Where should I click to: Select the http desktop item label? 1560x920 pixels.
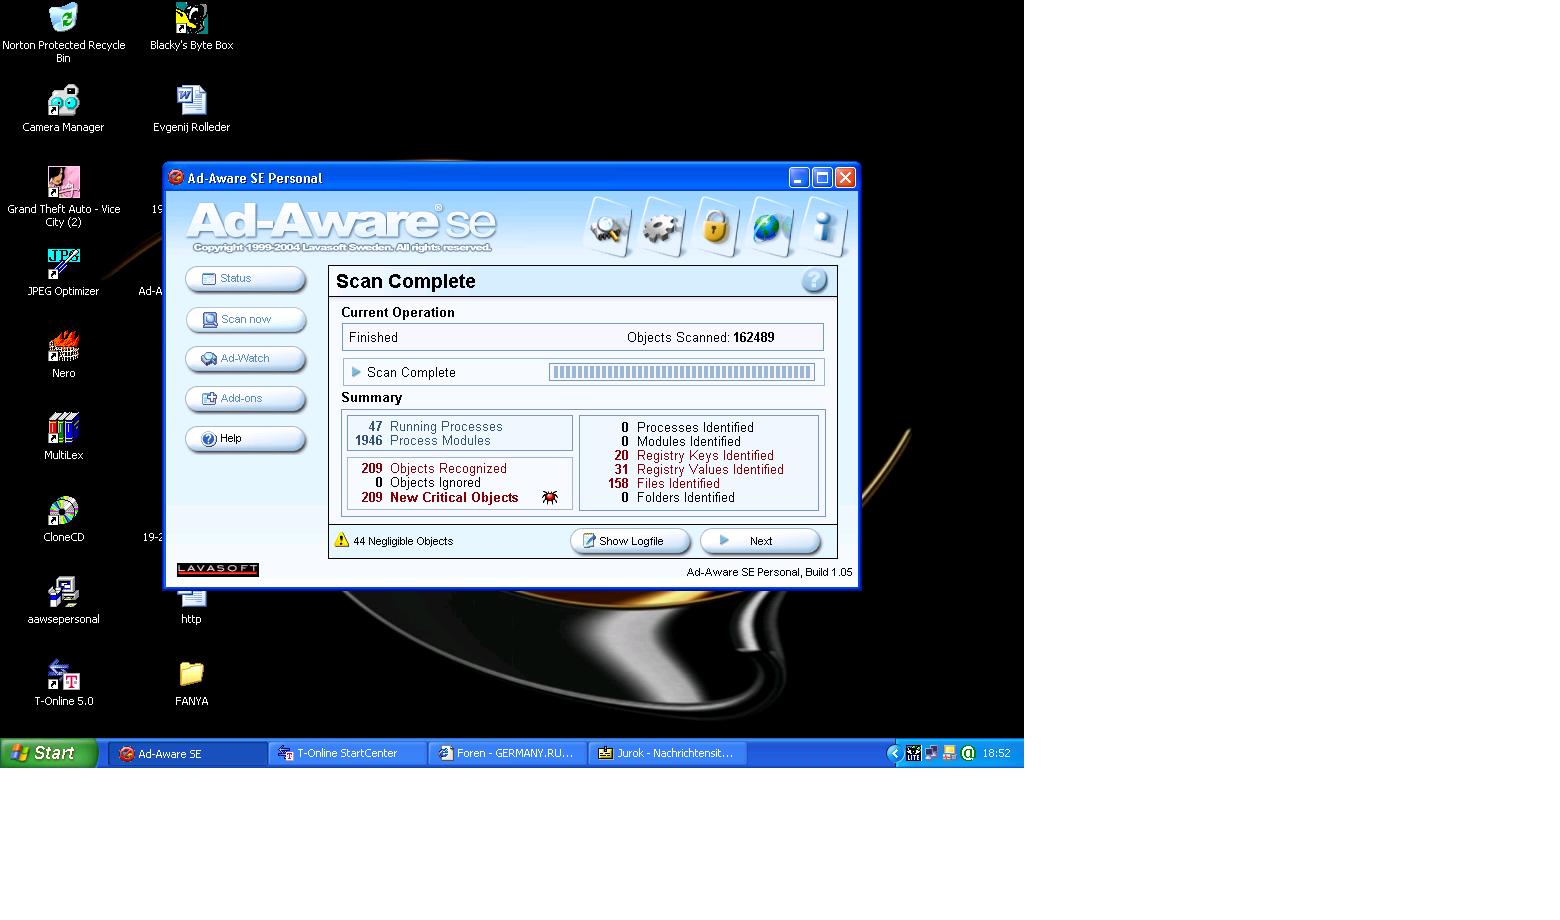click(x=191, y=619)
